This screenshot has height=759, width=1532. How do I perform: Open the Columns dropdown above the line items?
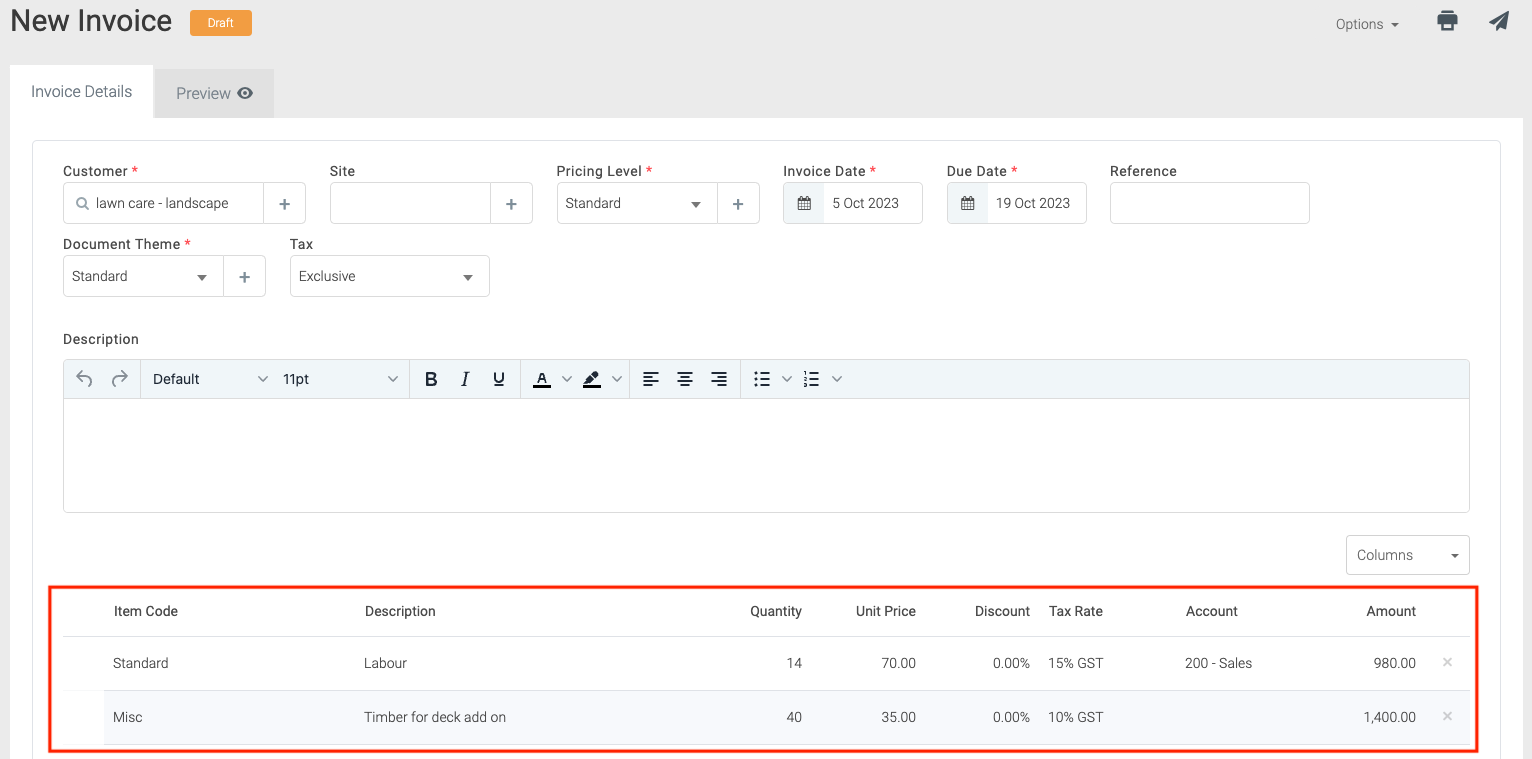1407,554
